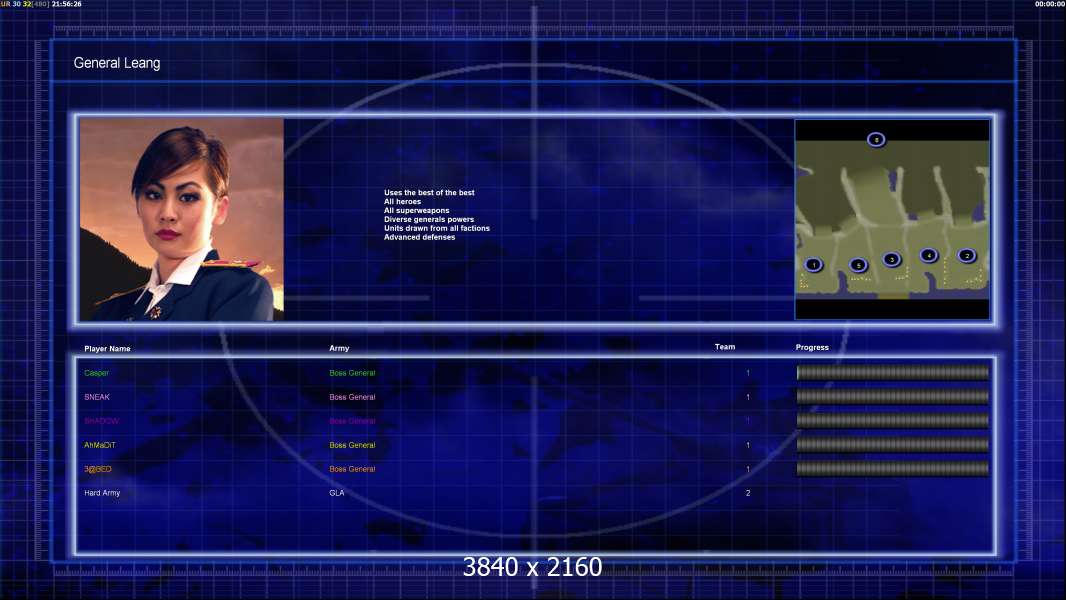The width and height of the screenshot is (1066, 600).
Task: Click start position marker 2 on minimap
Action: click(x=967, y=255)
